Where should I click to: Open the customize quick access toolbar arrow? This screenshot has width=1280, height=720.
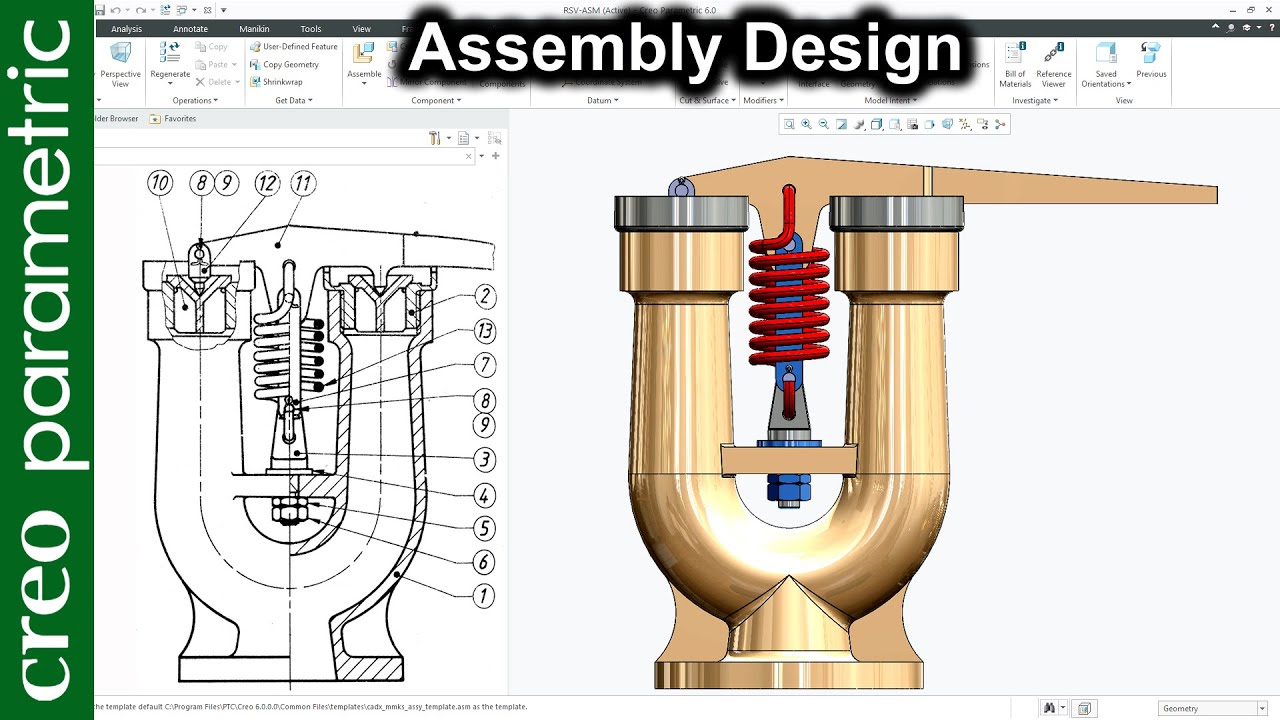tap(223, 10)
